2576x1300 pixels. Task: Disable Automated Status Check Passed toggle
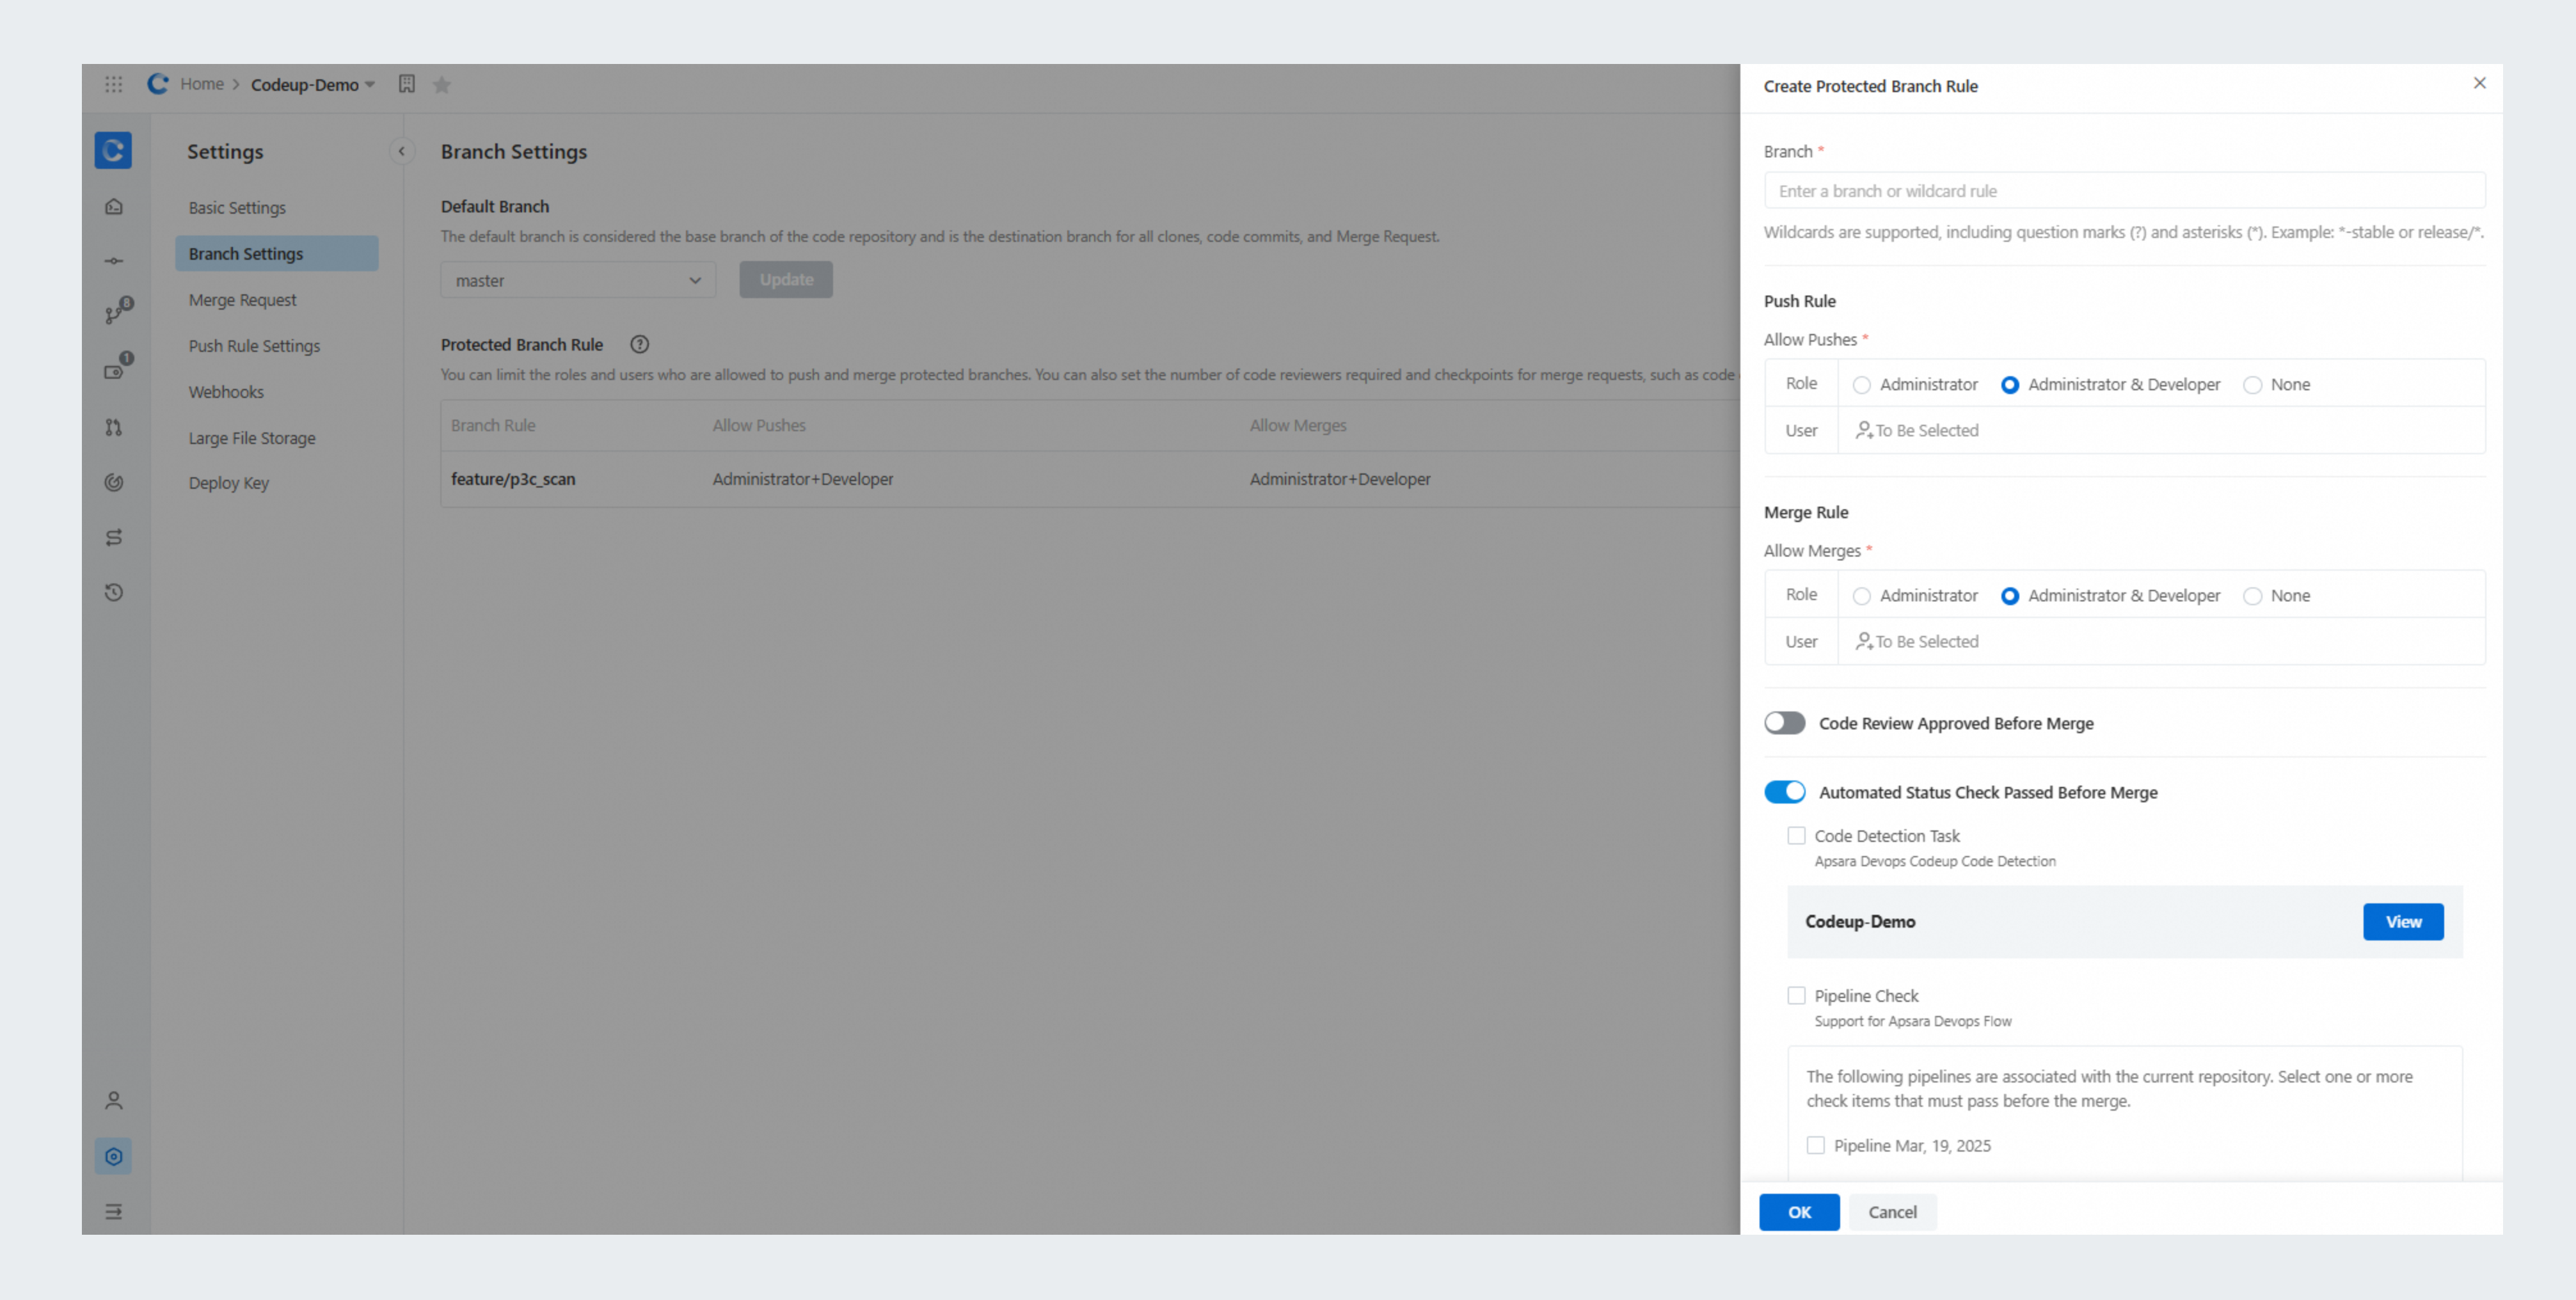coord(1785,792)
